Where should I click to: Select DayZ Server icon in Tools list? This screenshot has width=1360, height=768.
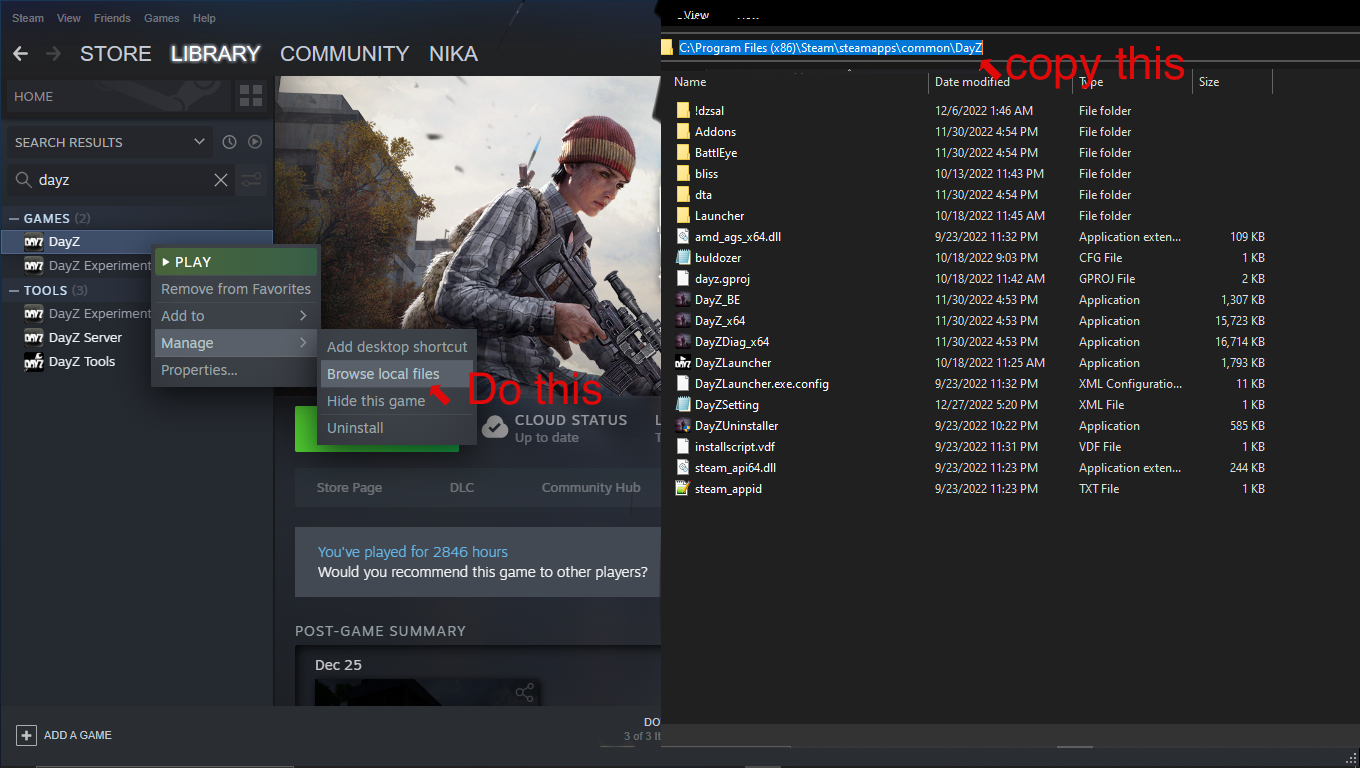pos(33,338)
